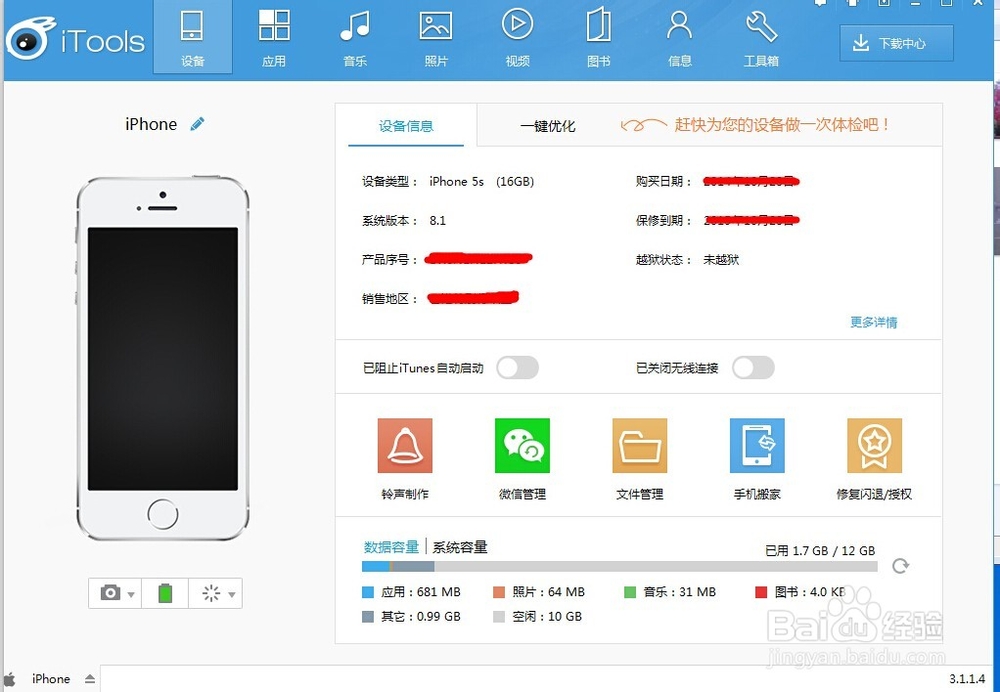Click the Apple logo in bottom bar
This screenshot has height=692, width=1000.
coord(10,679)
